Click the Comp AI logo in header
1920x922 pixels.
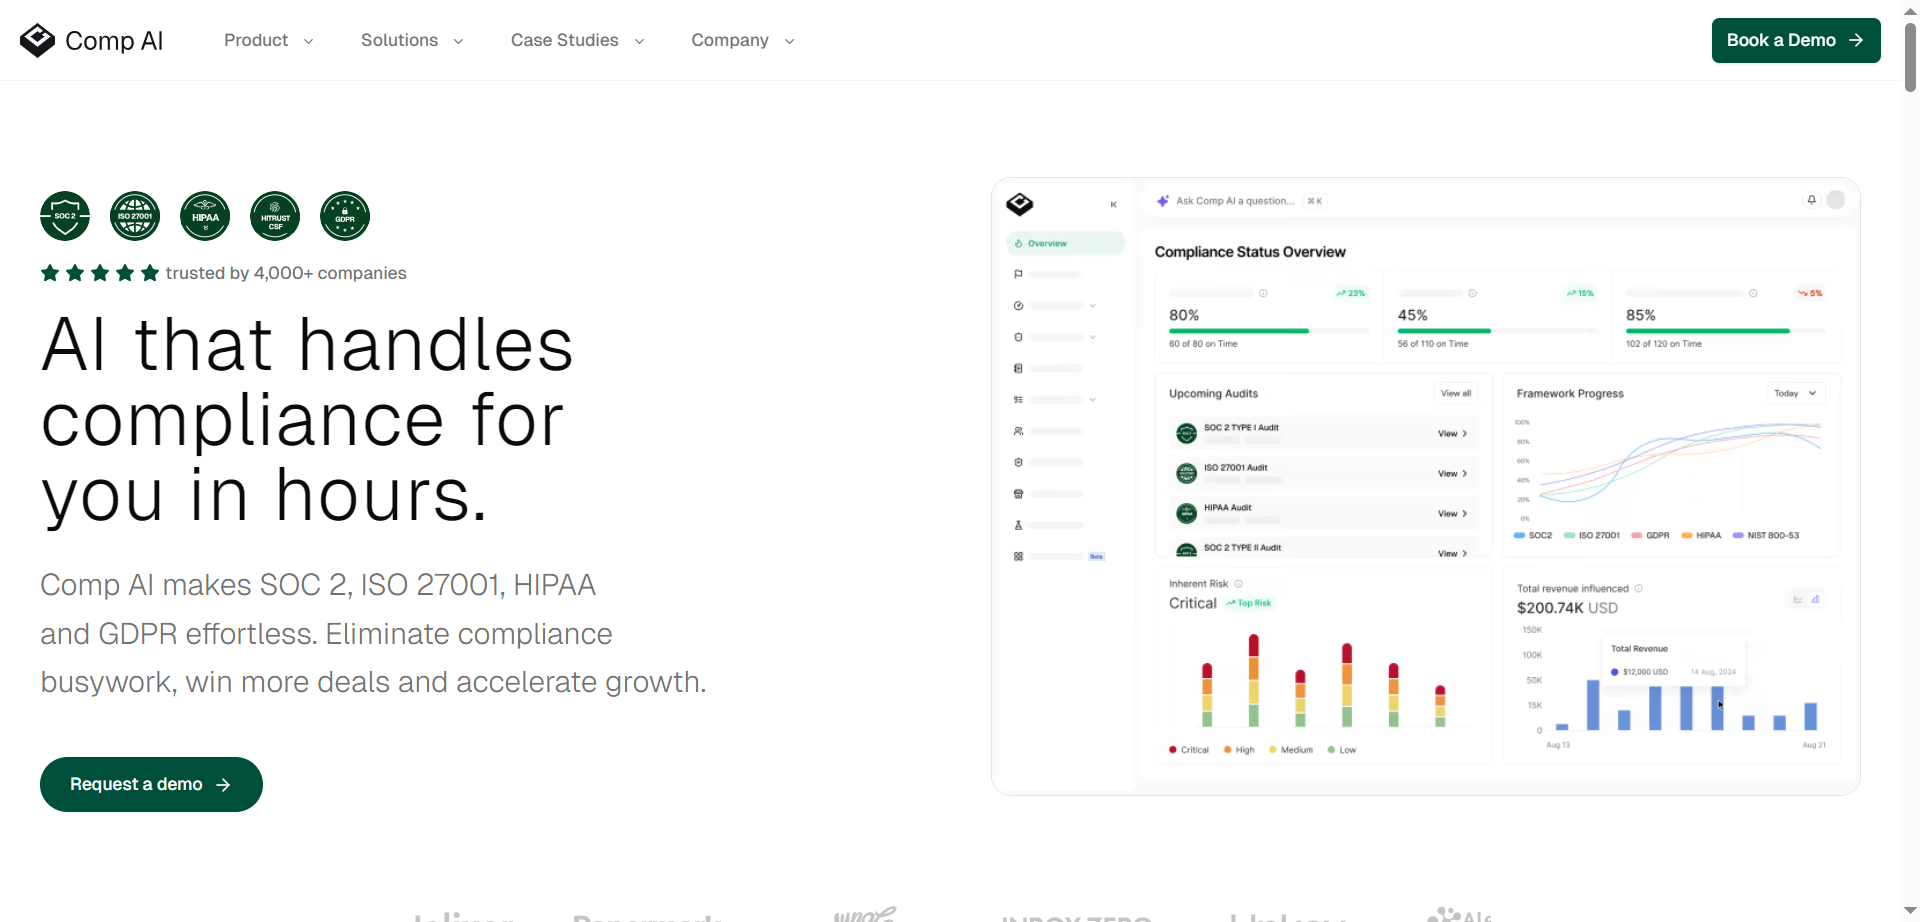[x=91, y=40]
